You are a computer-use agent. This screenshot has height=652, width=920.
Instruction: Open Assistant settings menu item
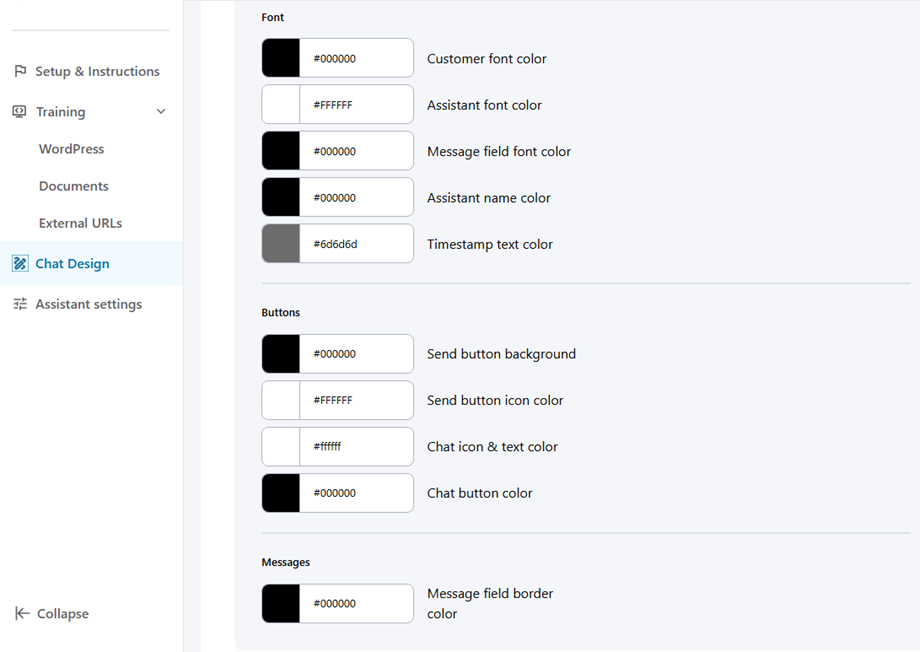(x=88, y=304)
